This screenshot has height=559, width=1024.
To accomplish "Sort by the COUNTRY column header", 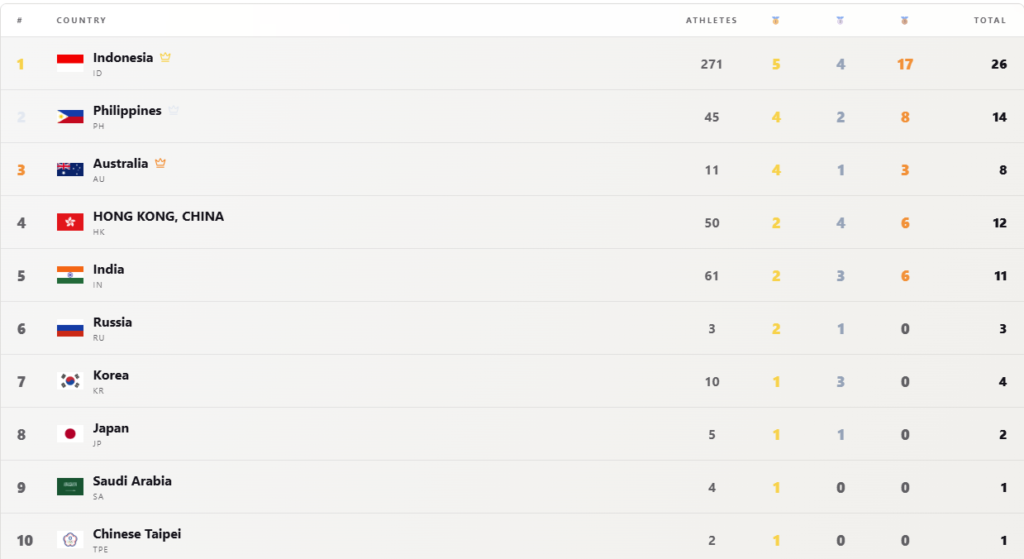I will pyautogui.click(x=81, y=20).
